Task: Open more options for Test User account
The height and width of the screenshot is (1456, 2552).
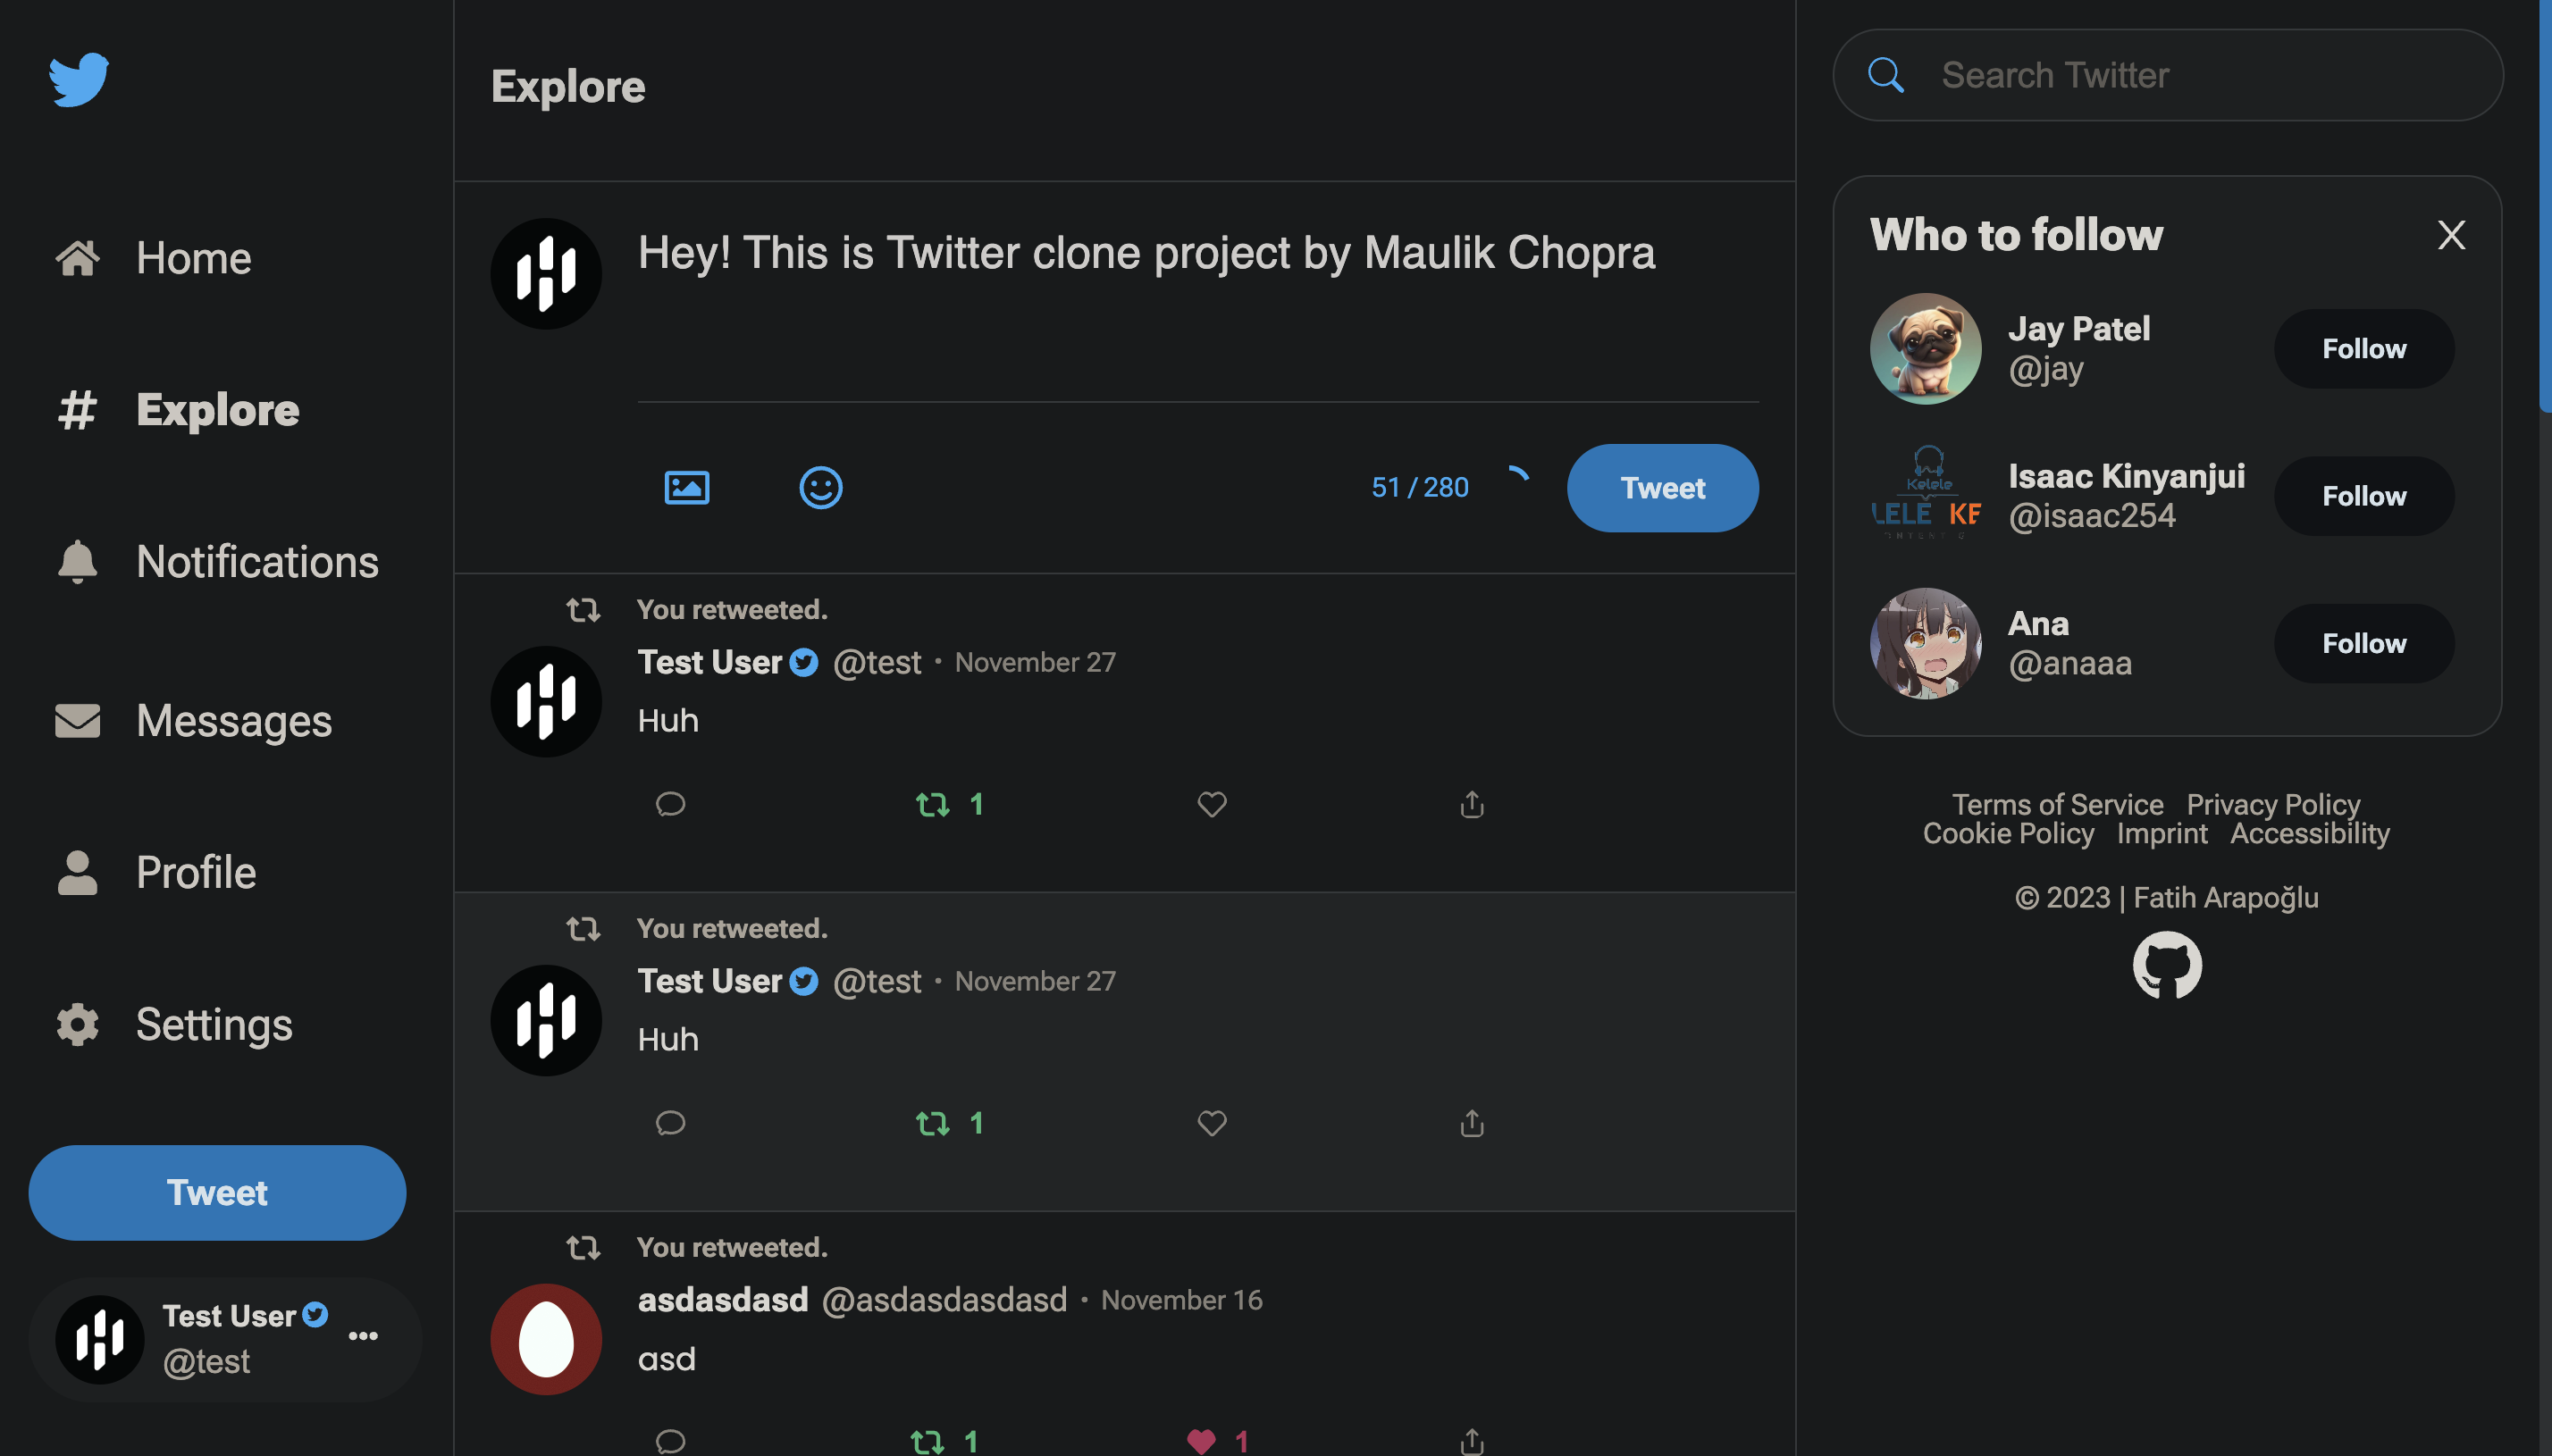Action: (x=363, y=1337)
